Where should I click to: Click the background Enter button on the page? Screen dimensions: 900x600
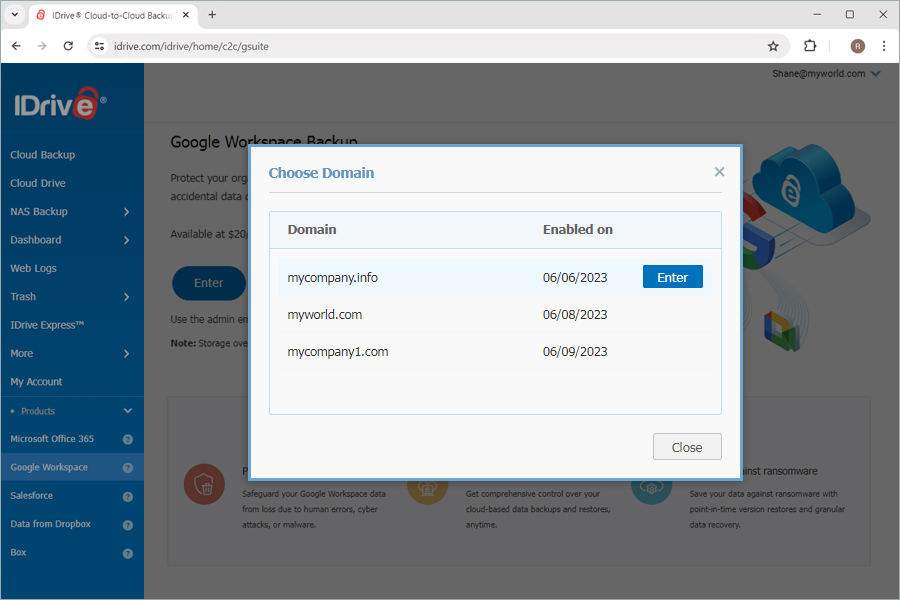coord(208,283)
